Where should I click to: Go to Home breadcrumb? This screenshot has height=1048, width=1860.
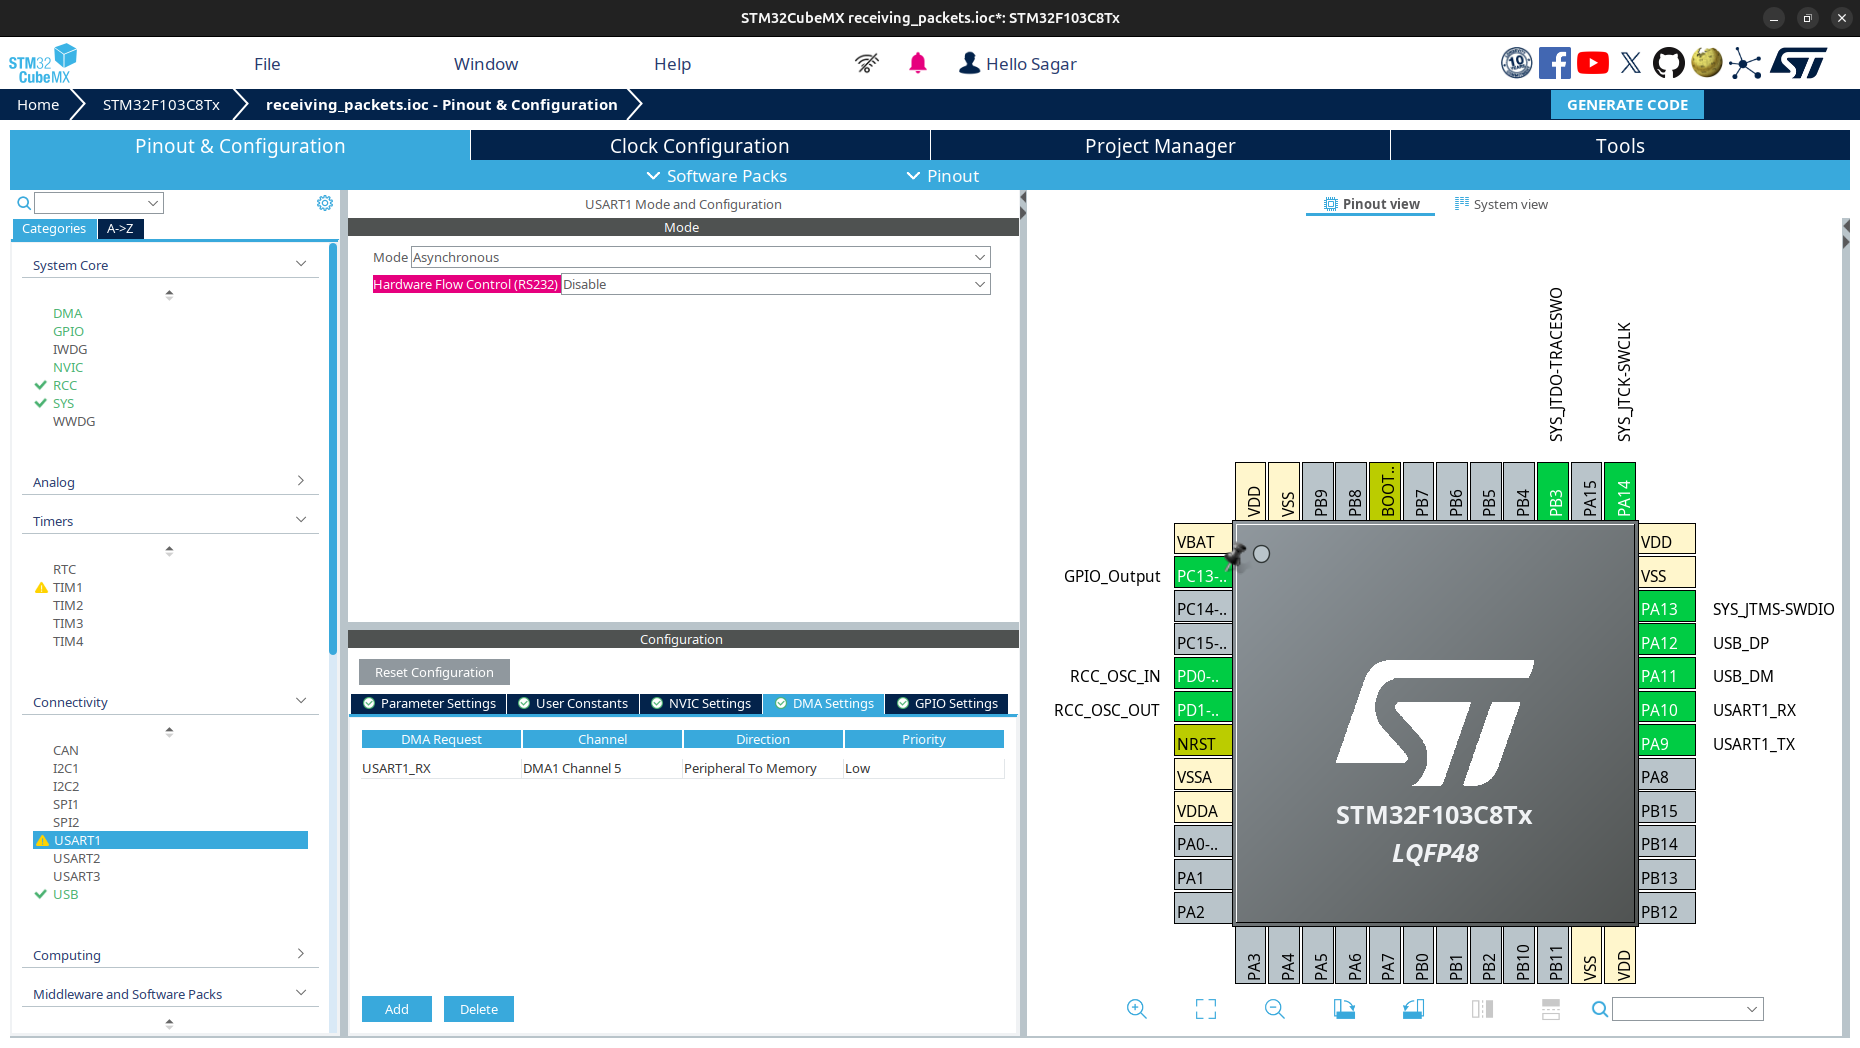tap(38, 105)
